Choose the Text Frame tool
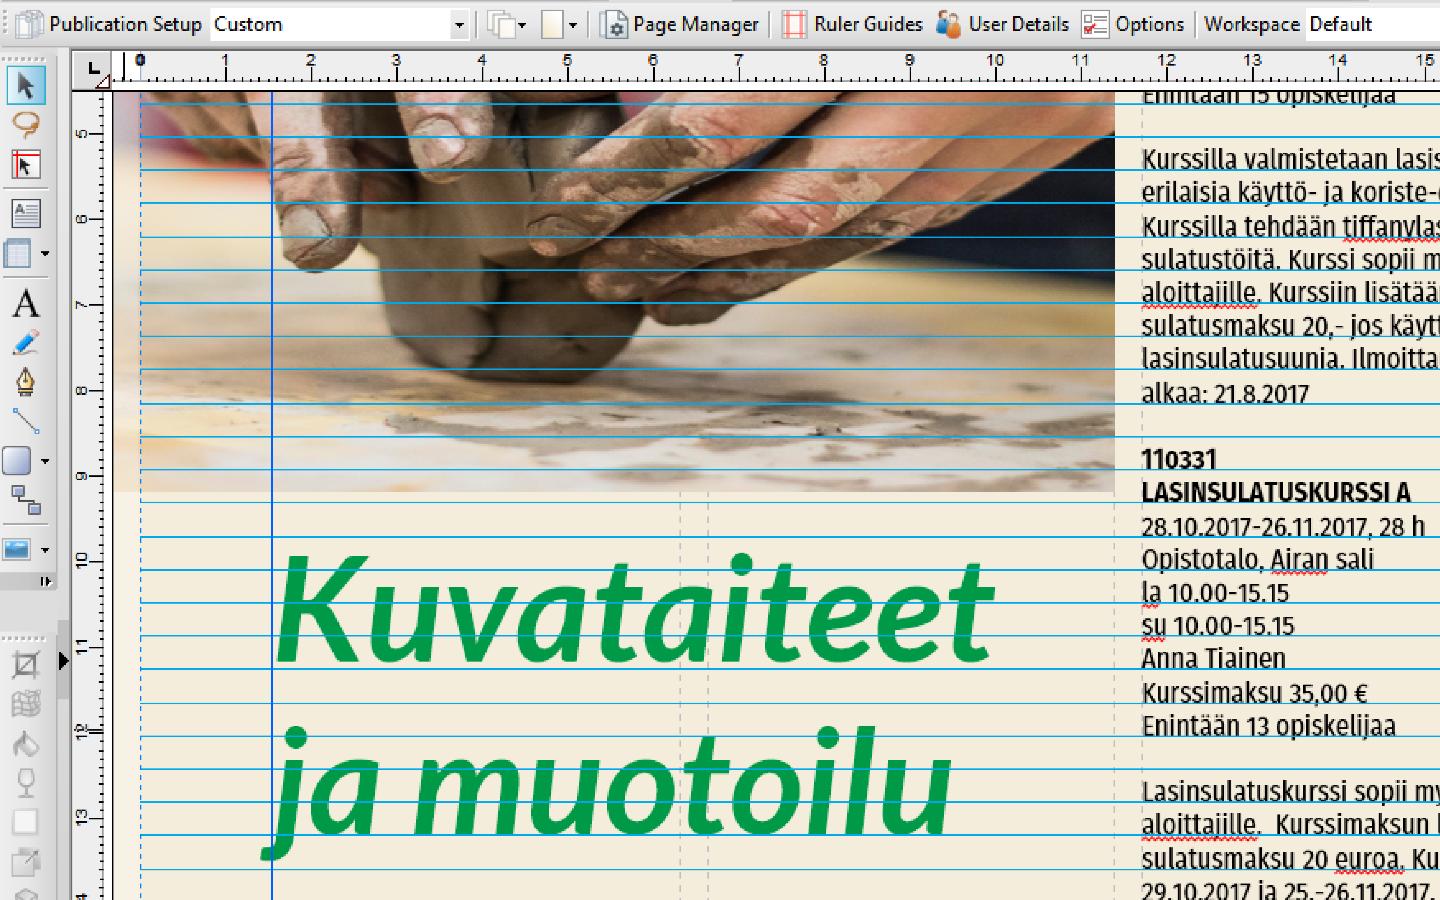This screenshot has height=900, width=1440. [x=25, y=213]
